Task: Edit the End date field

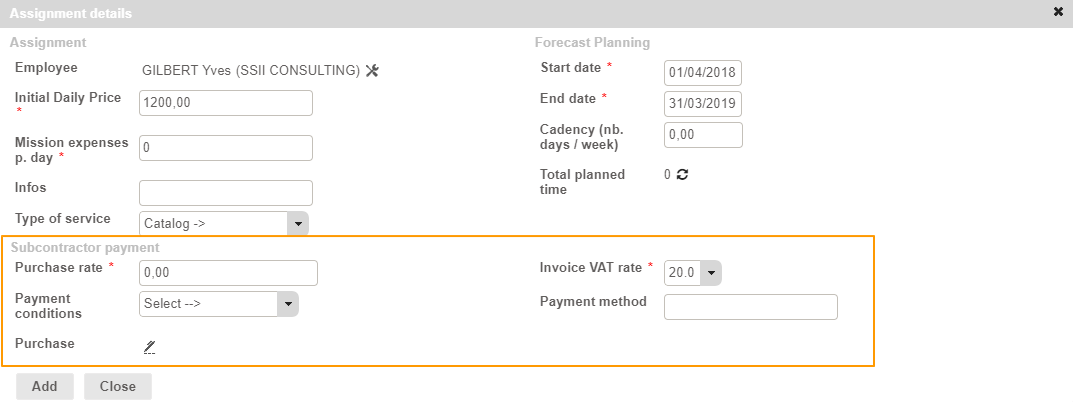Action: (703, 104)
